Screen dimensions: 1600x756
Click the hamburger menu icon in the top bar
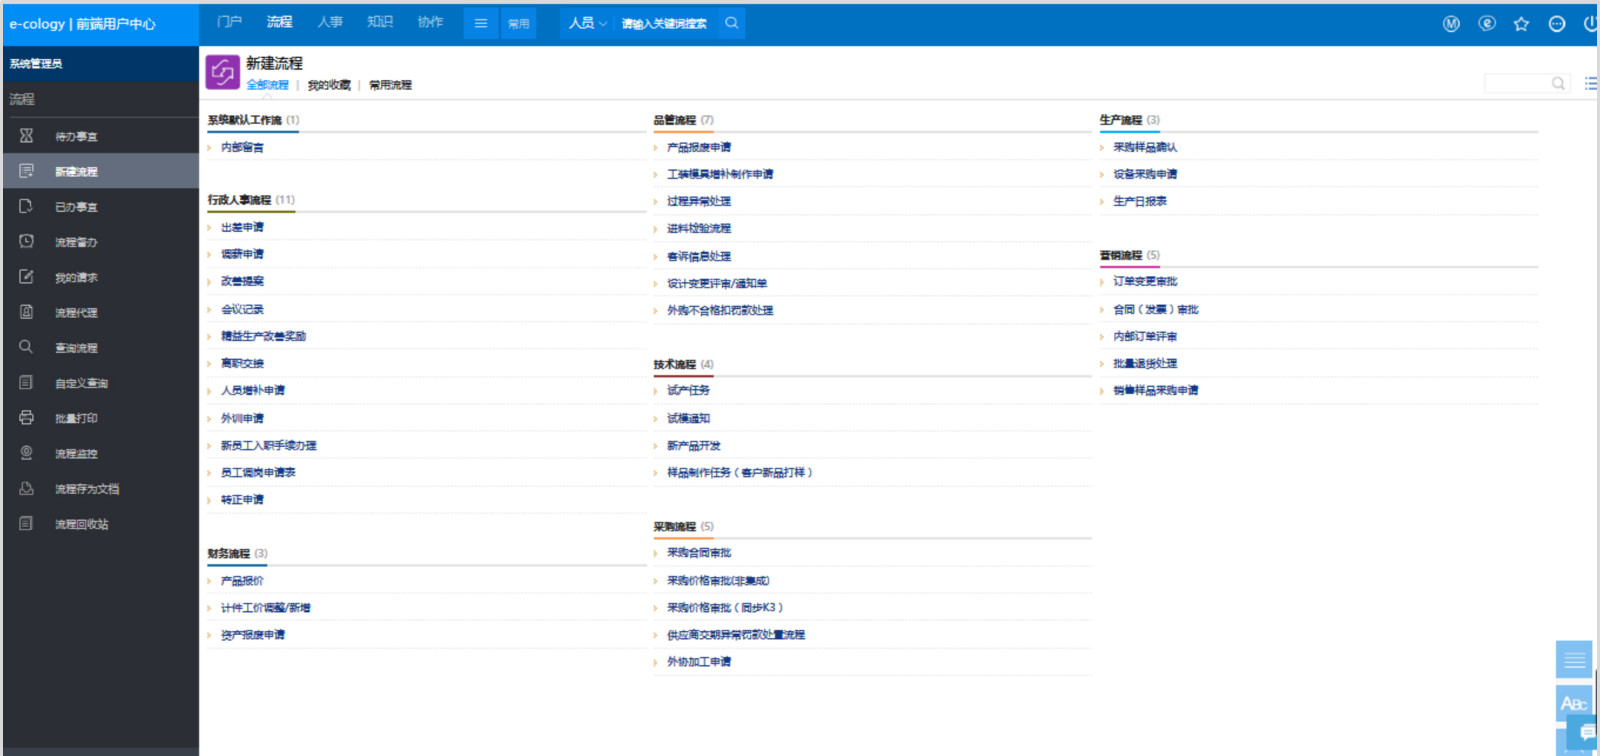481,23
